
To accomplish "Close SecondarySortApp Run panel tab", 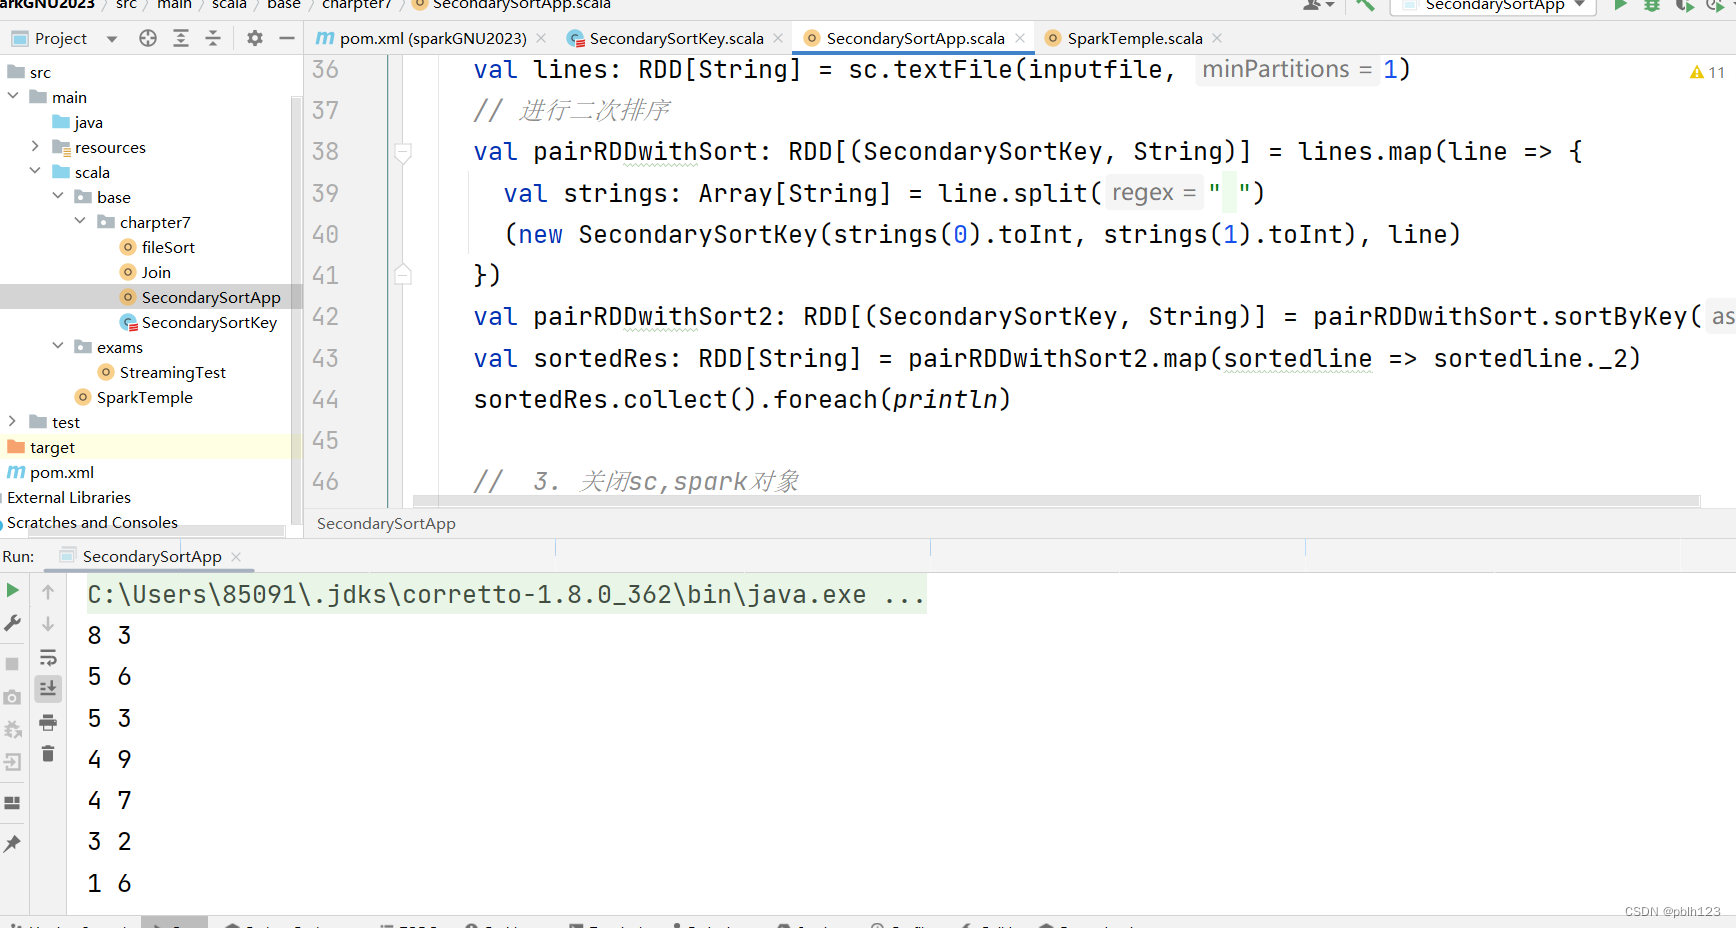I will pyautogui.click(x=236, y=556).
